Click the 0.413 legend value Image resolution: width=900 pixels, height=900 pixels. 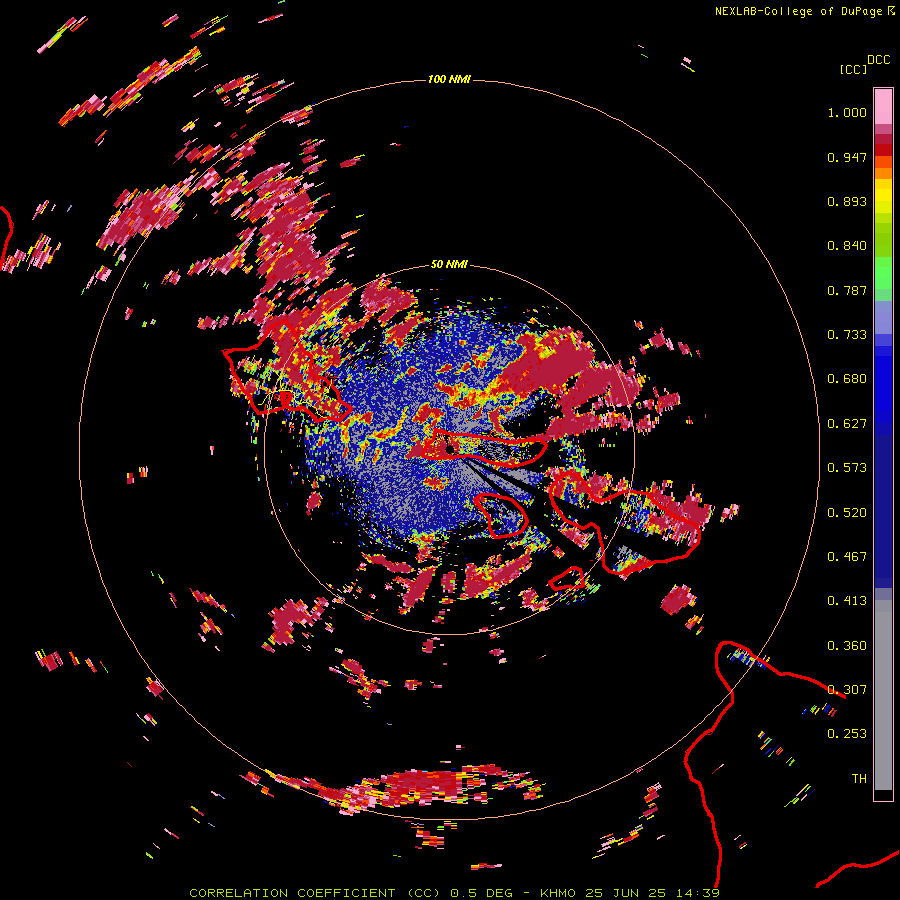[847, 601]
